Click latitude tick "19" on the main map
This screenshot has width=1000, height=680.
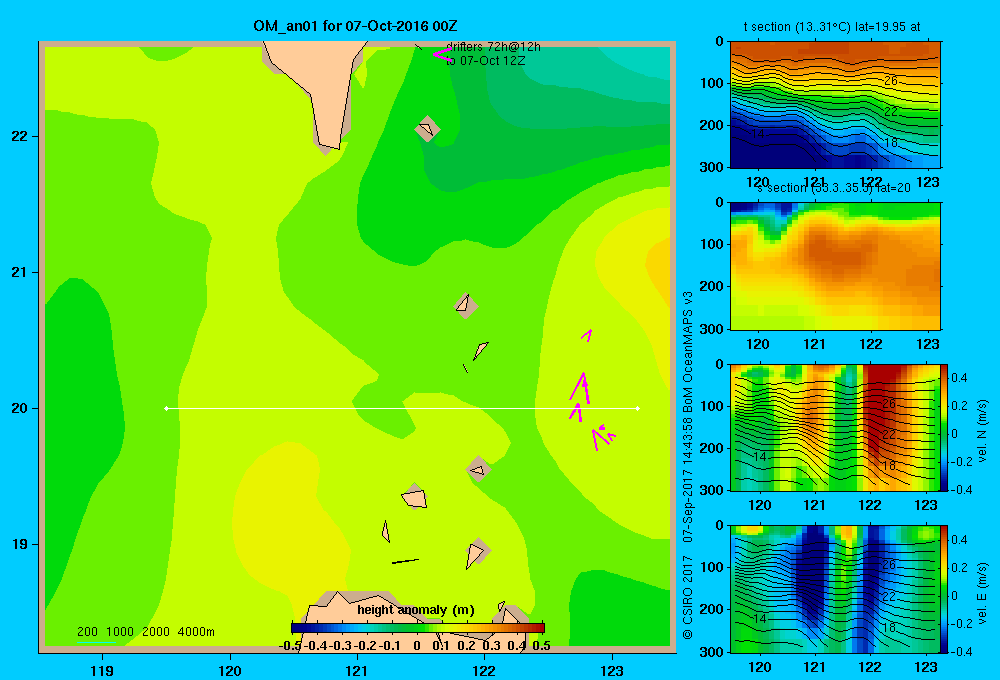20,544
